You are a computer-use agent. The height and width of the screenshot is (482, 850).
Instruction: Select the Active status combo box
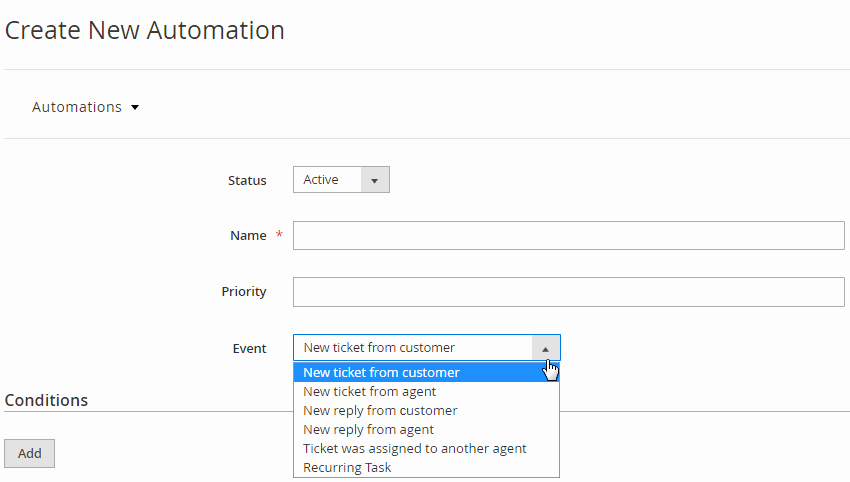click(x=341, y=179)
